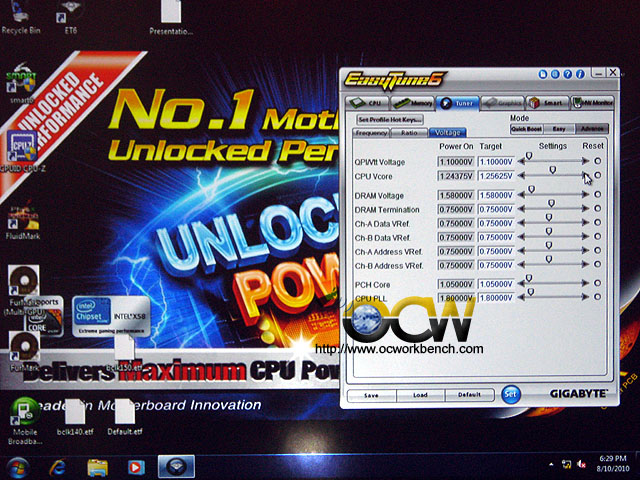Click the CPU Vcore slider thumb

click(x=553, y=170)
